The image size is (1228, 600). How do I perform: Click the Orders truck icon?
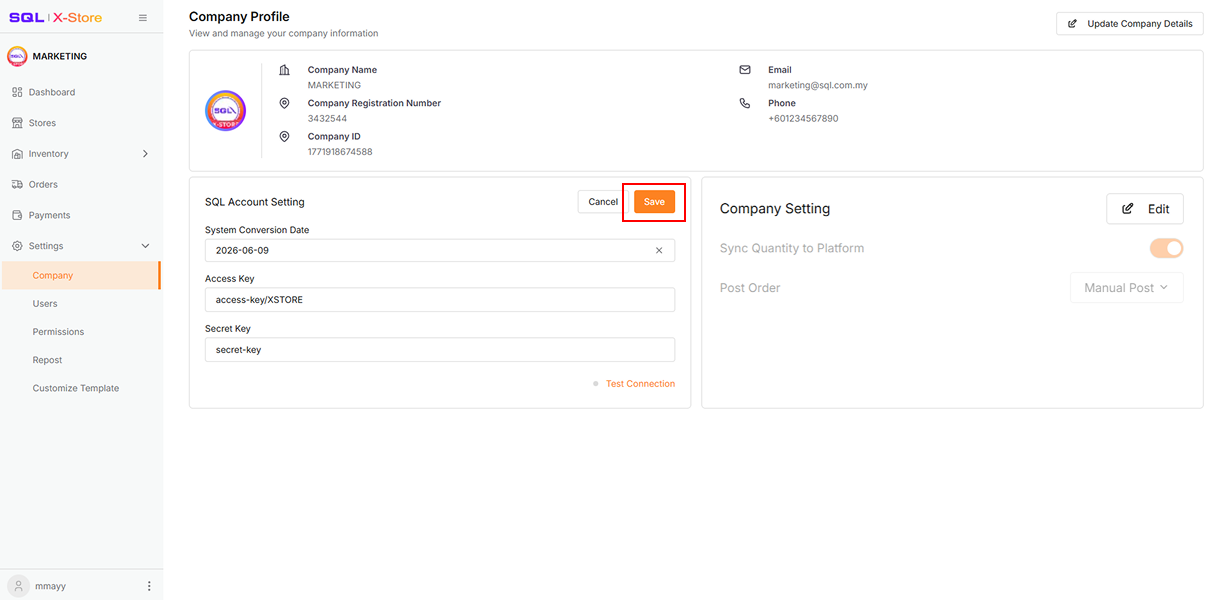click(17, 184)
